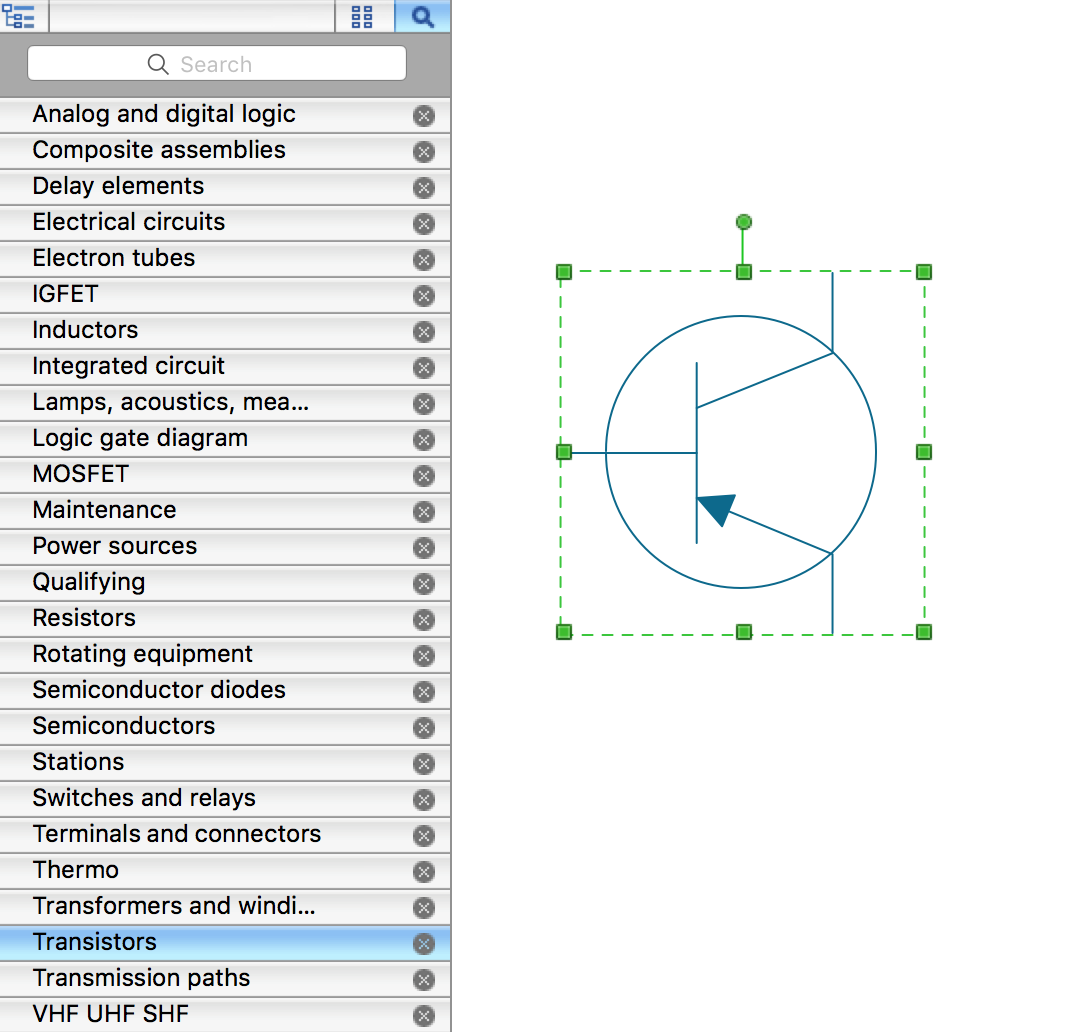This screenshot has height=1032, width=1076.
Task: Close the Thermo library
Action: pyautogui.click(x=424, y=871)
